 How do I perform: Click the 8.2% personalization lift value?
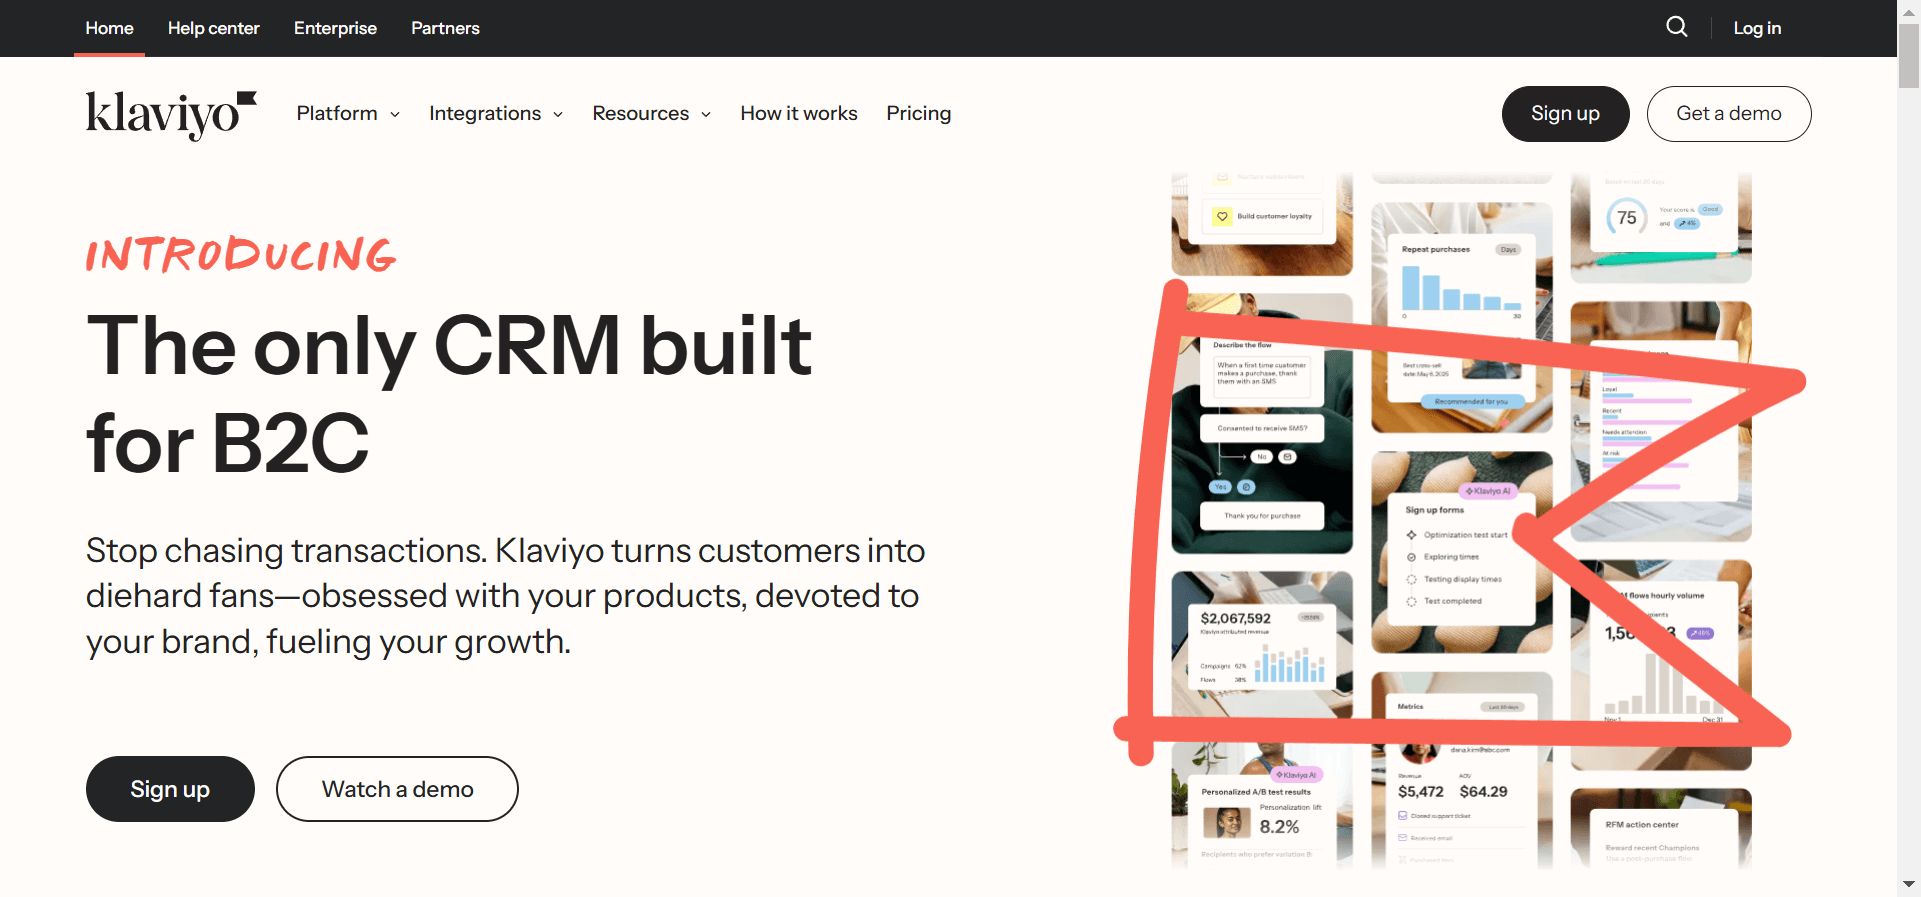click(x=1279, y=827)
